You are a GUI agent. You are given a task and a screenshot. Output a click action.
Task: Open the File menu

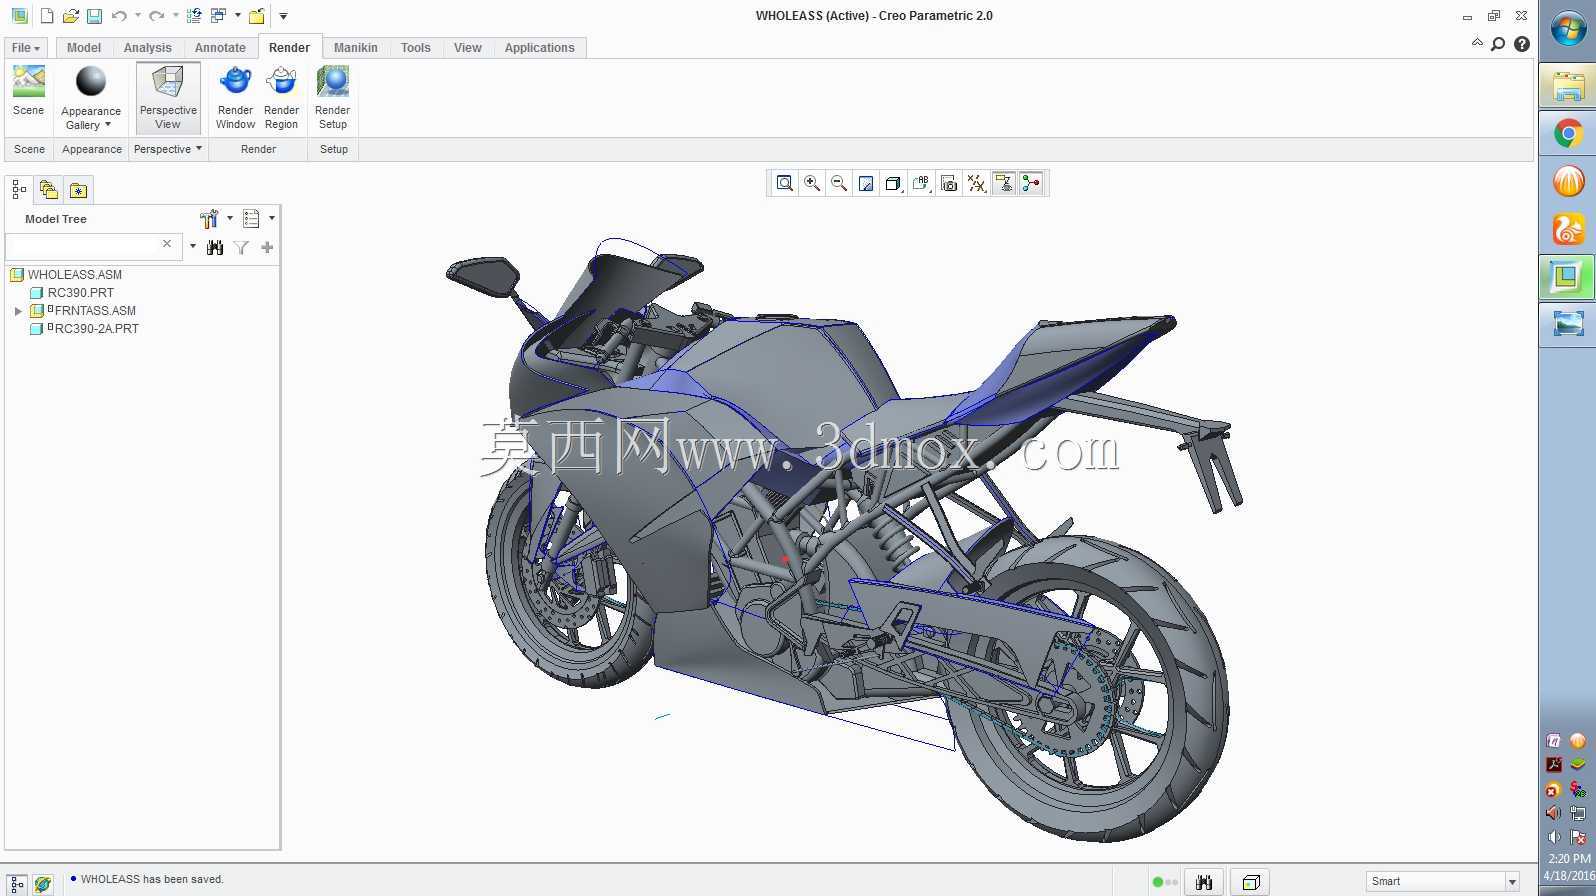[x=25, y=48]
